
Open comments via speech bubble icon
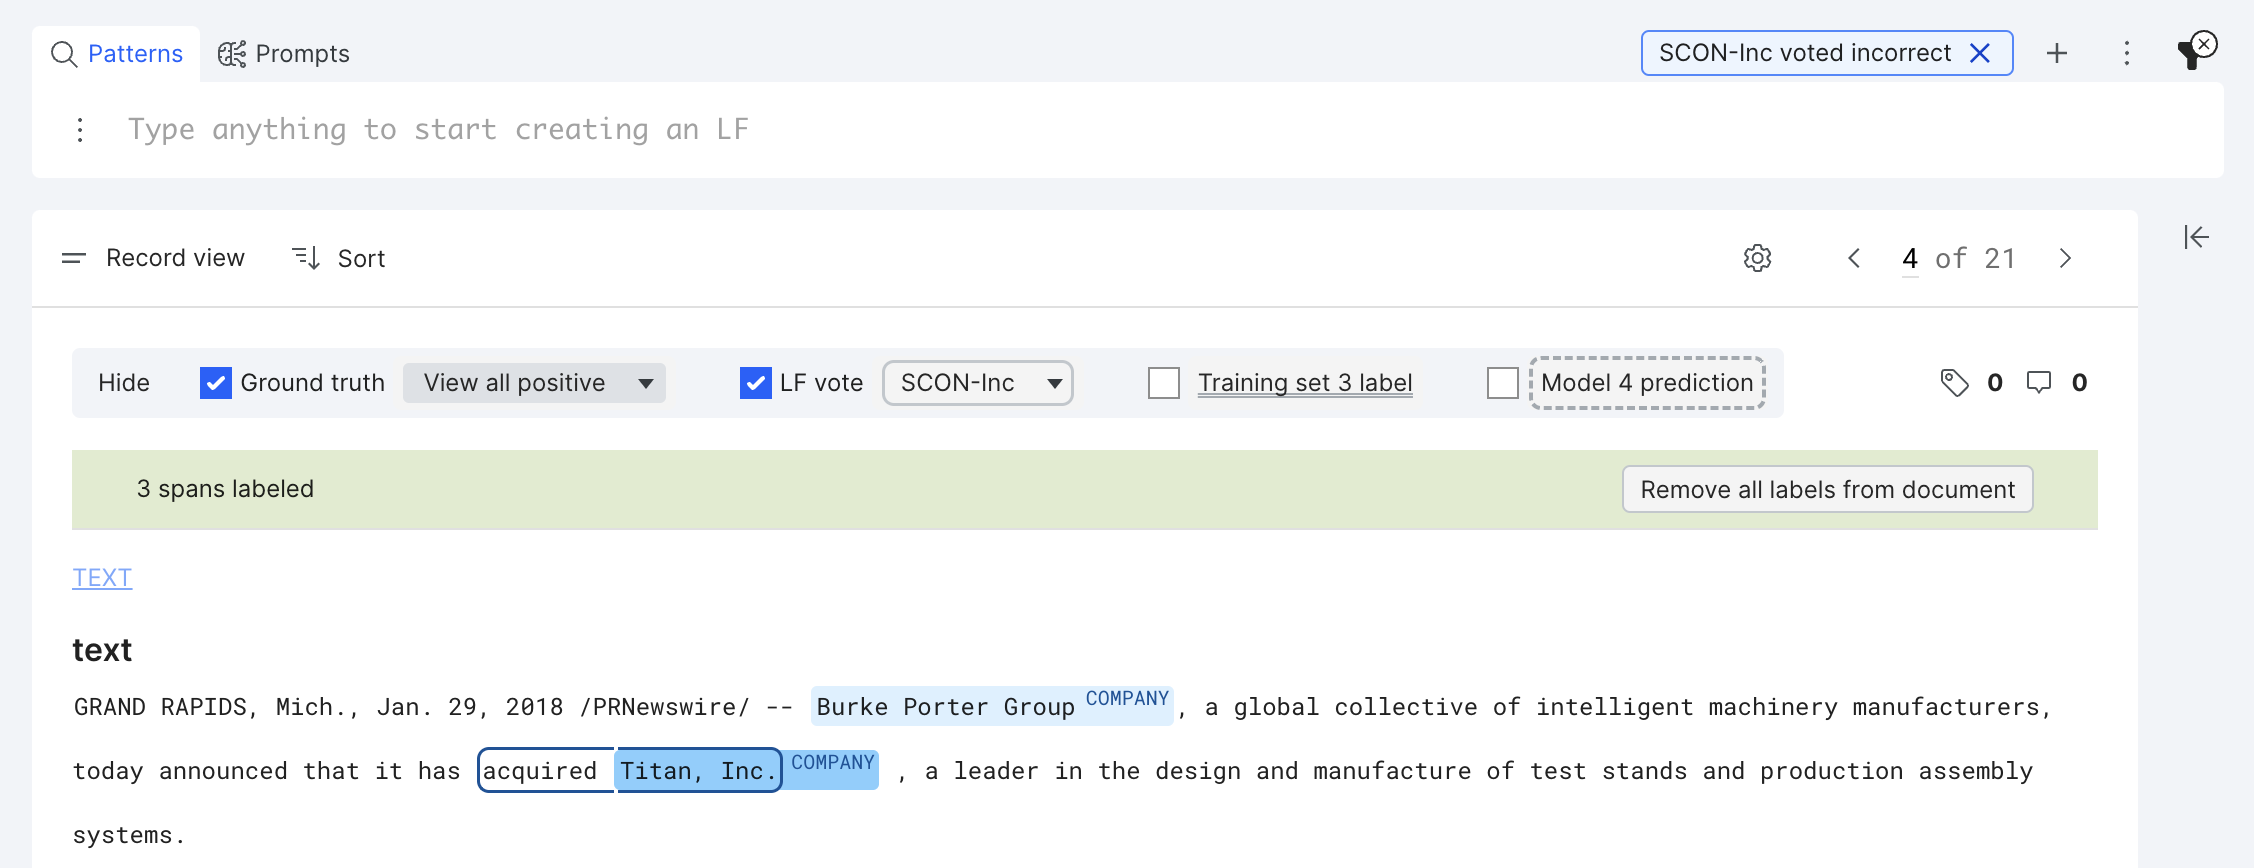2038,383
